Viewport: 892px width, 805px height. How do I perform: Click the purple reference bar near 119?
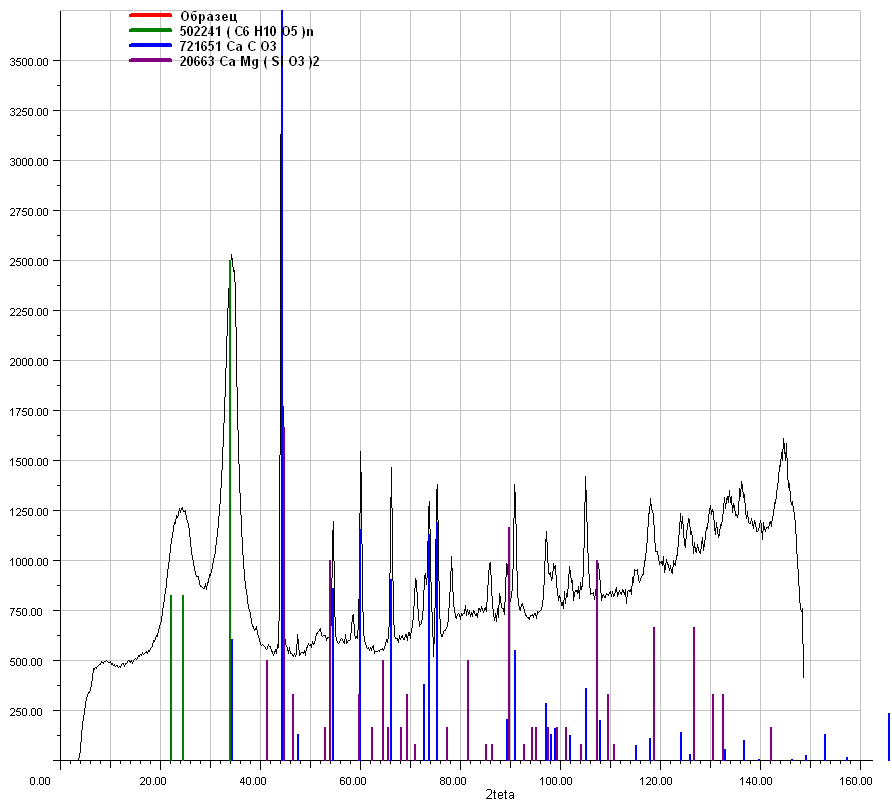coord(654,693)
